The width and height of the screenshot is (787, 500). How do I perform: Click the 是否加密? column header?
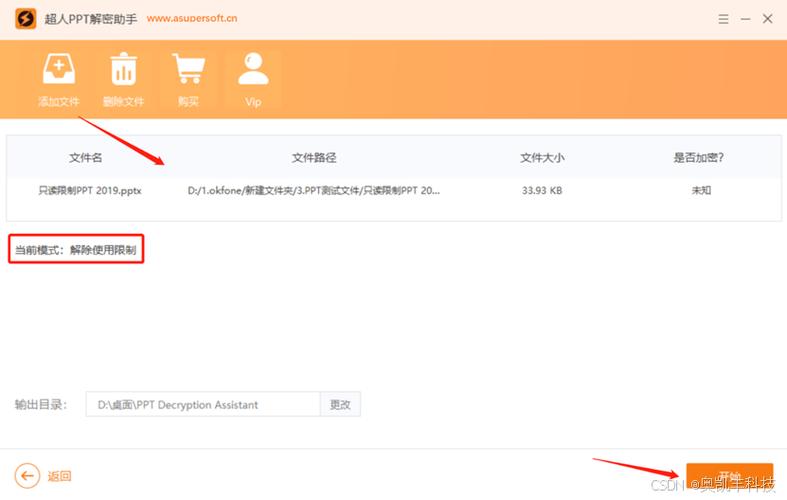pos(699,158)
